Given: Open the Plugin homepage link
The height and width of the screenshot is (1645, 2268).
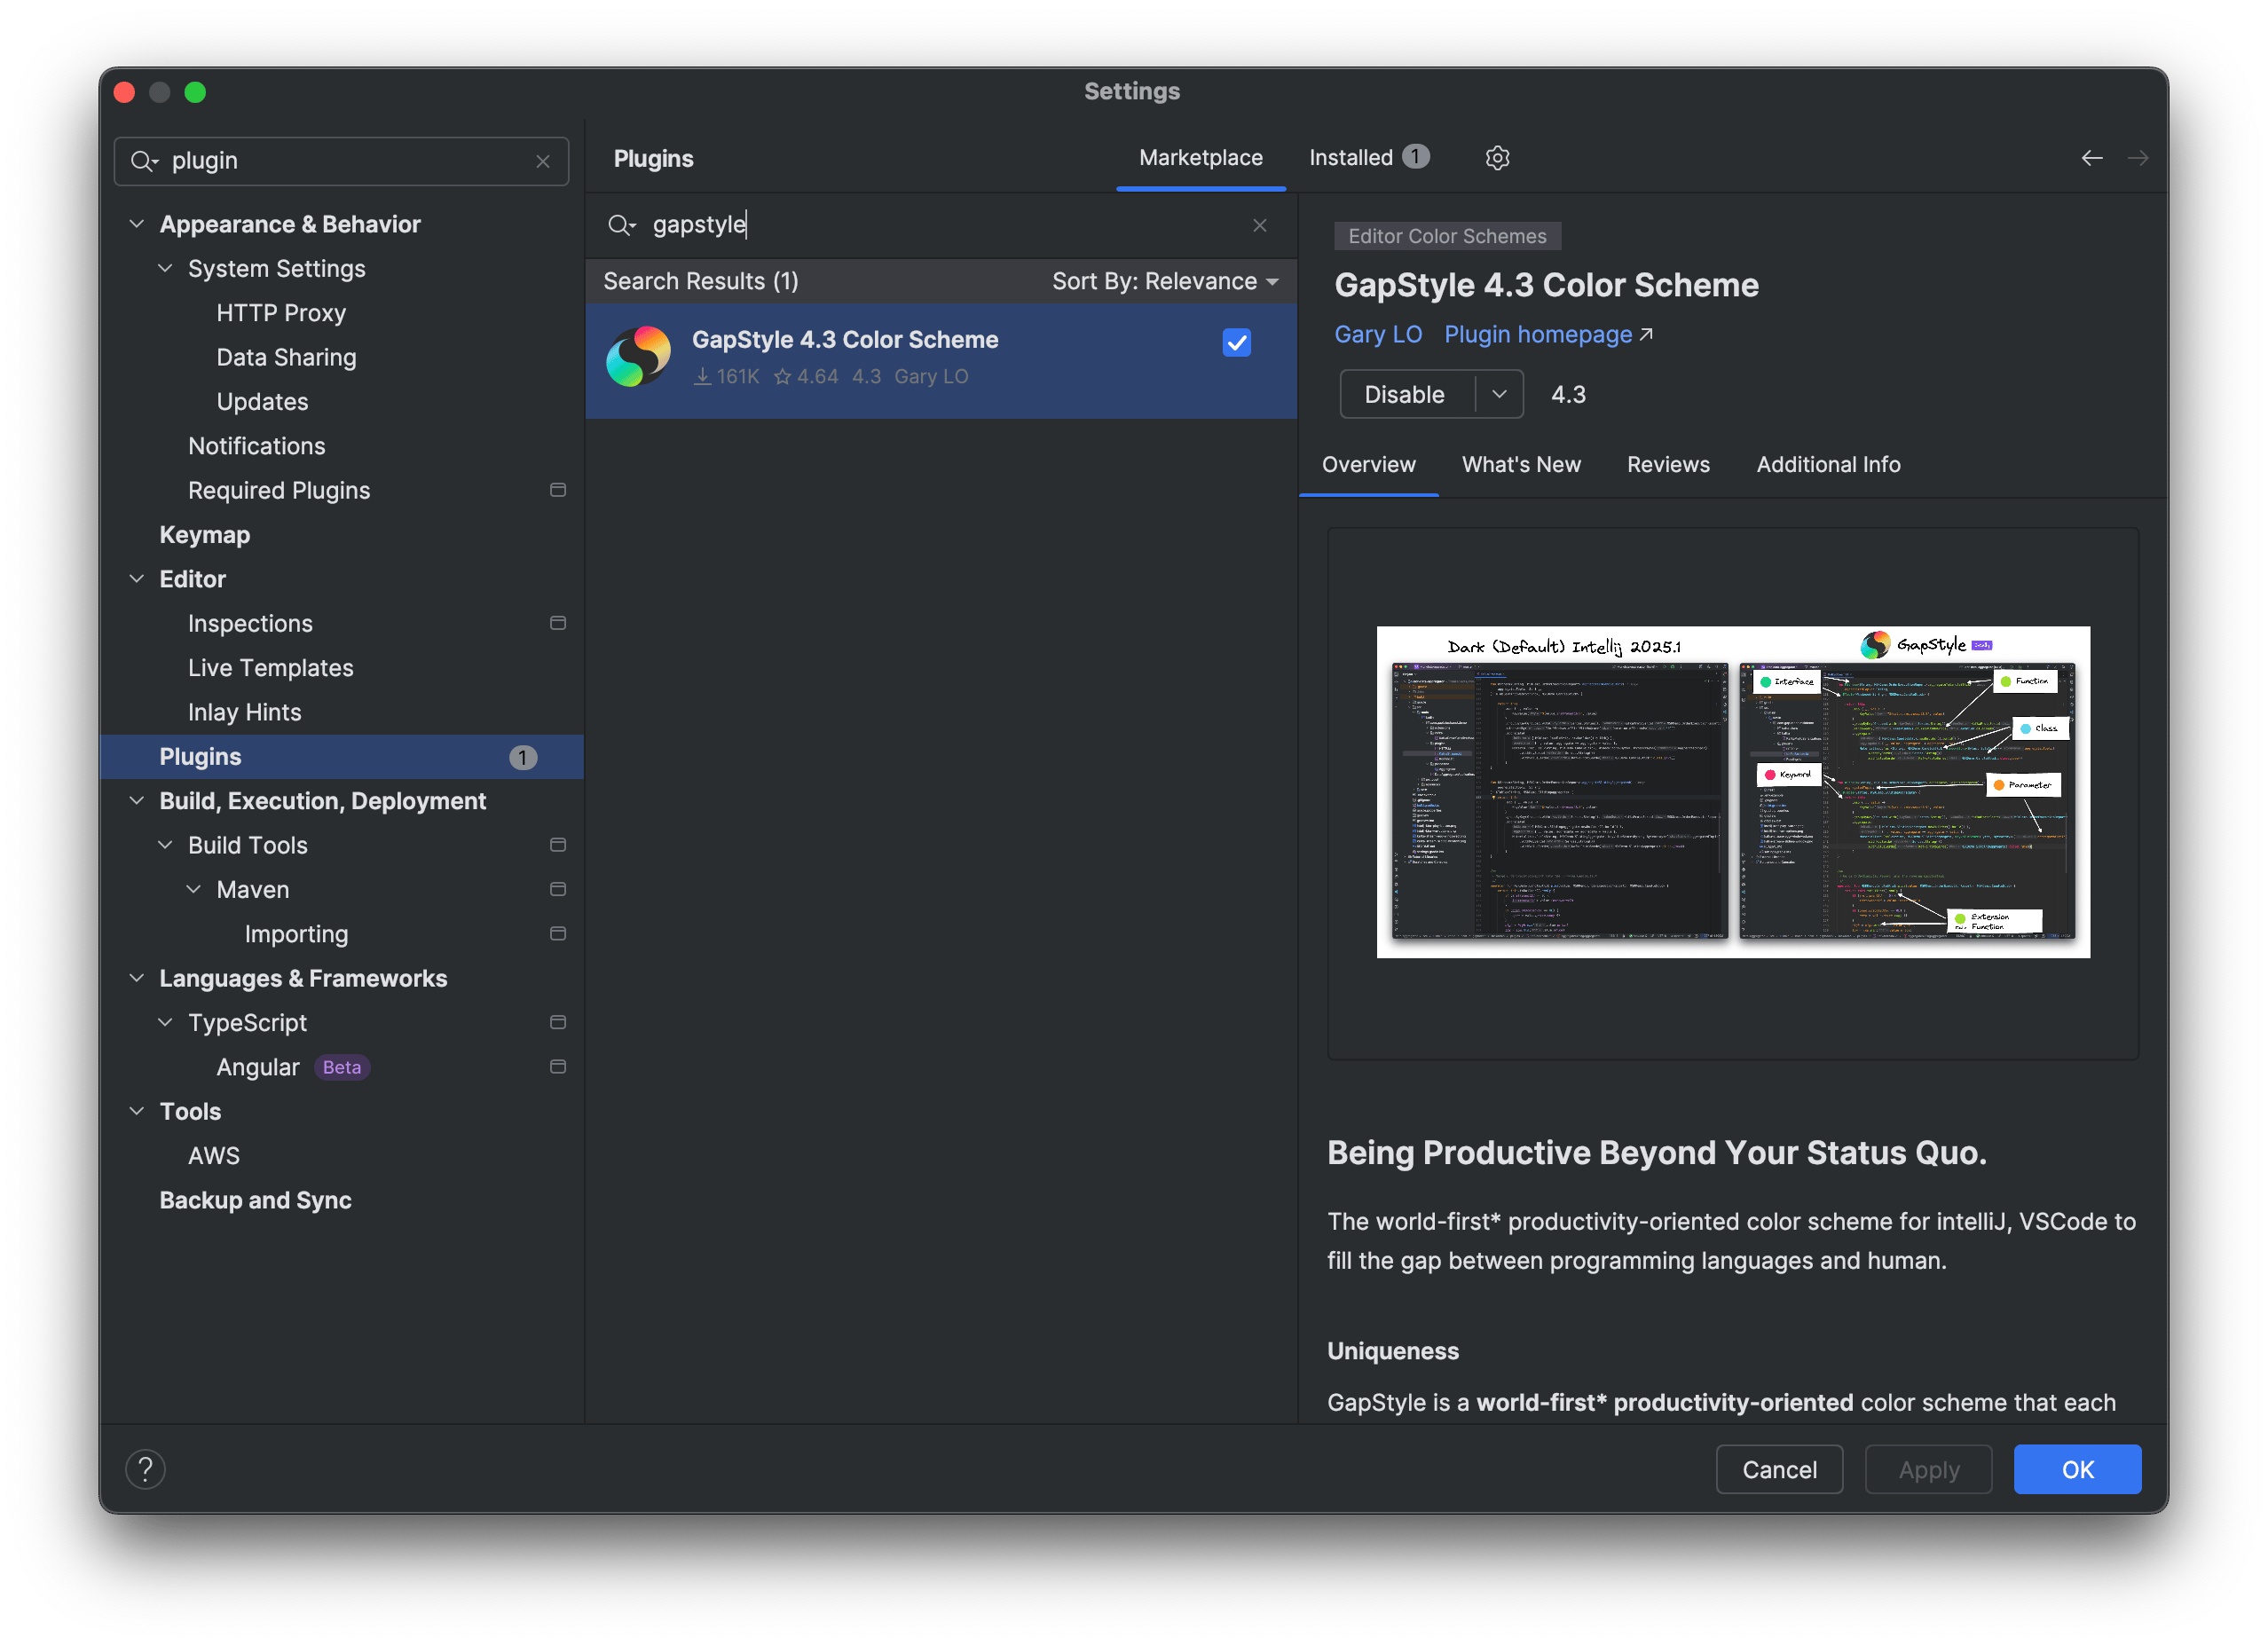Looking at the screenshot, I should (x=1538, y=335).
